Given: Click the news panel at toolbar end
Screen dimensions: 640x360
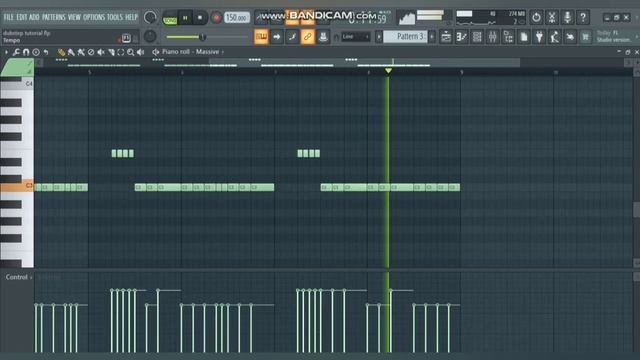Looking at the screenshot, I should pos(616,36).
